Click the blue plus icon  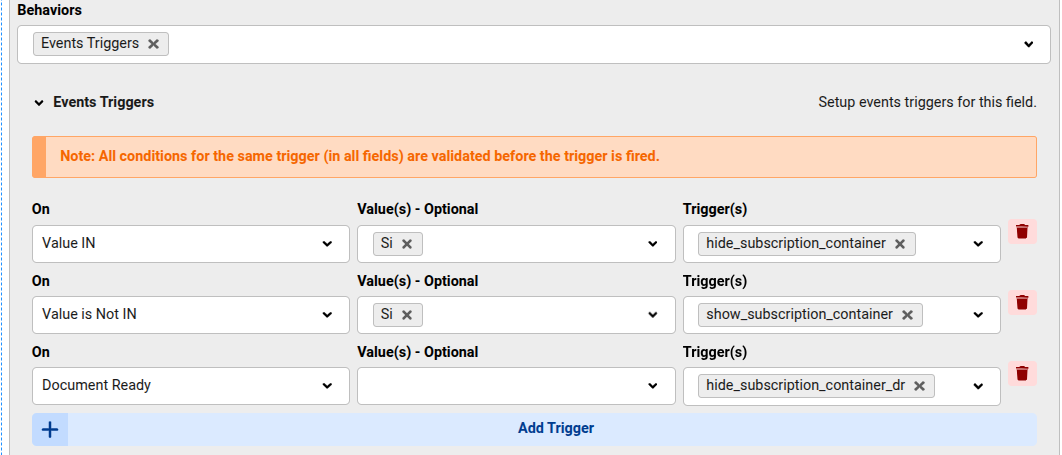tap(50, 429)
